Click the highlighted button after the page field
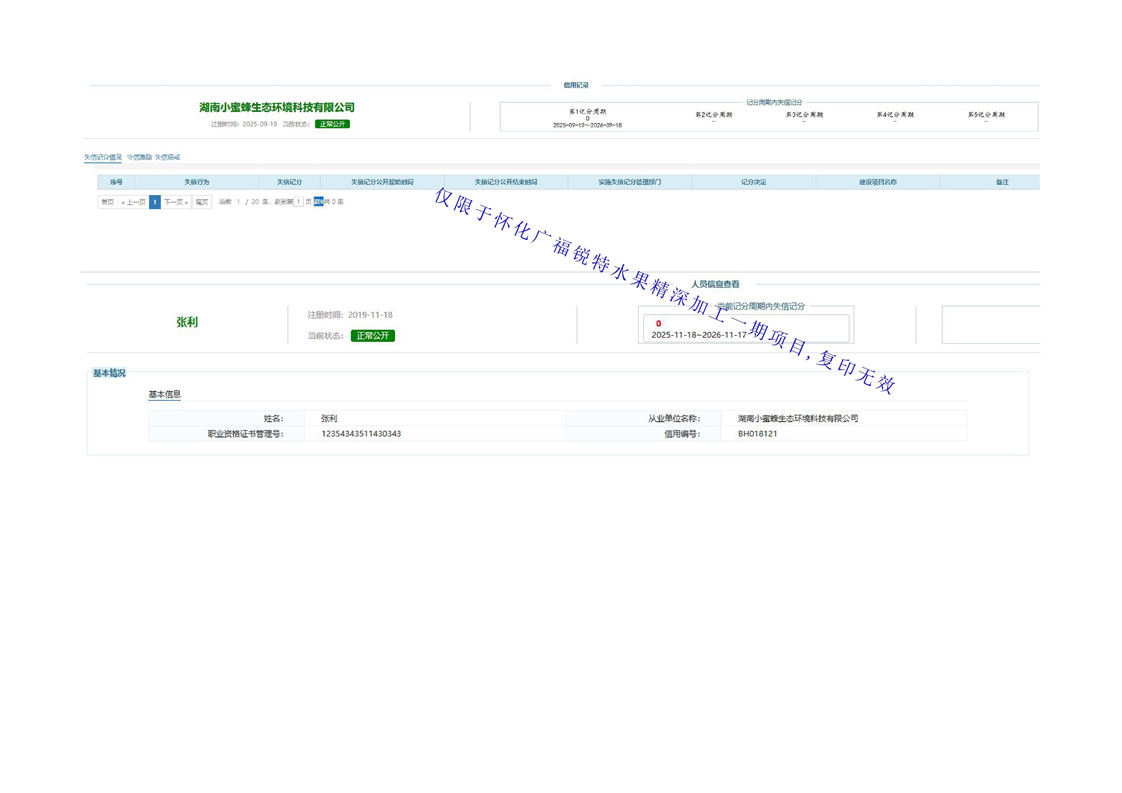The image size is (1122, 793). (318, 202)
